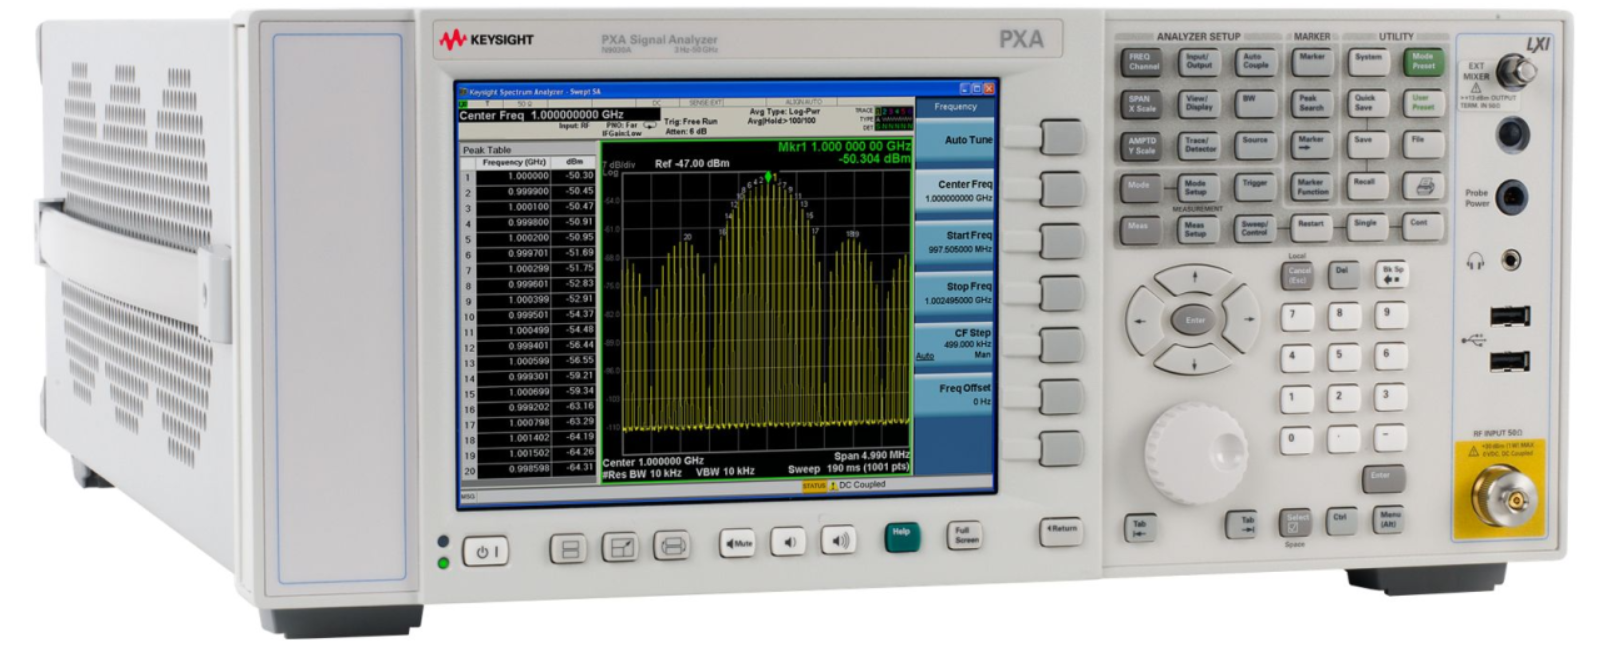Click the Recall key
Viewport: 1604px width, 651px height.
click(x=1367, y=186)
